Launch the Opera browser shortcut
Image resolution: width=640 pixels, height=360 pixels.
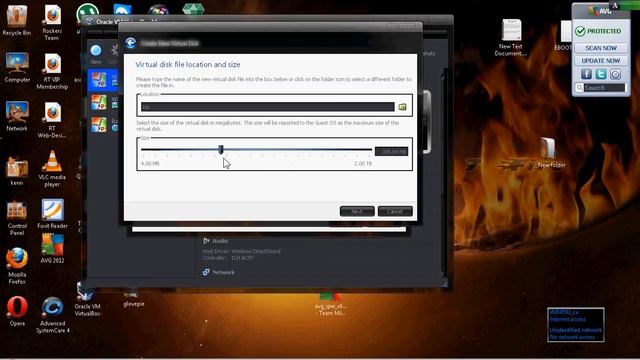click(17, 311)
